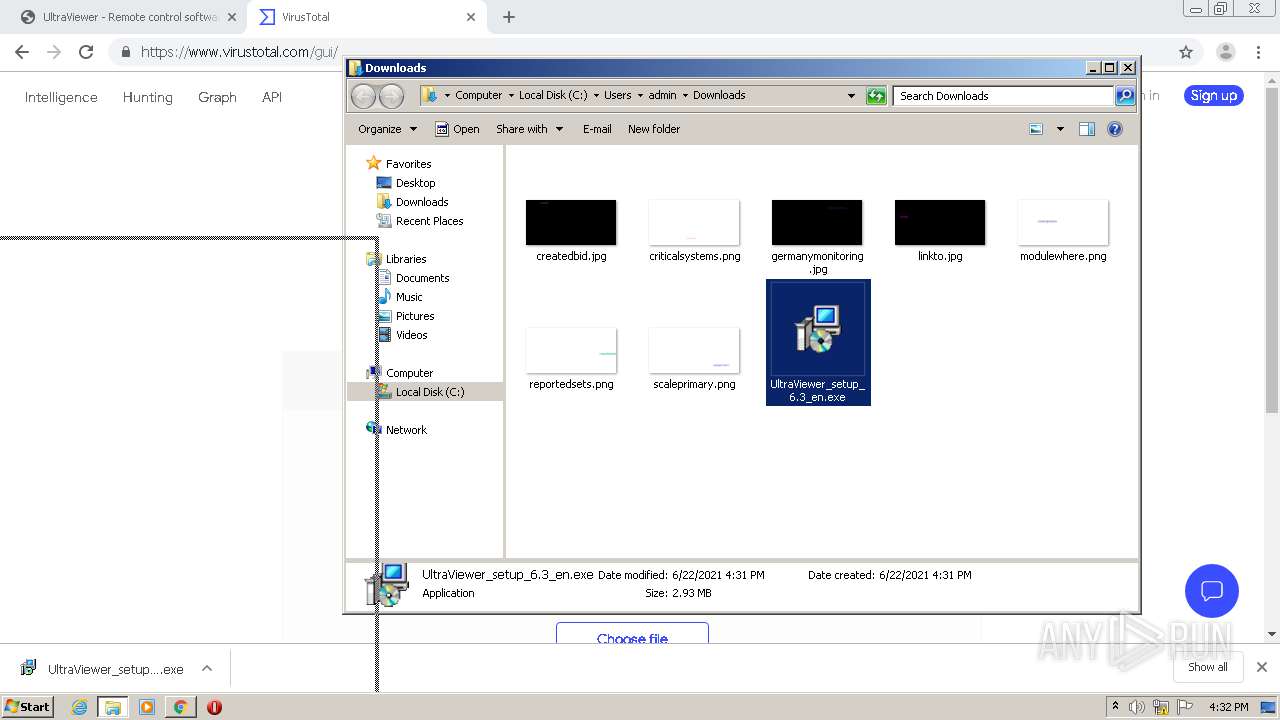
Task: Open download item options chevron
Action: pos(207,668)
